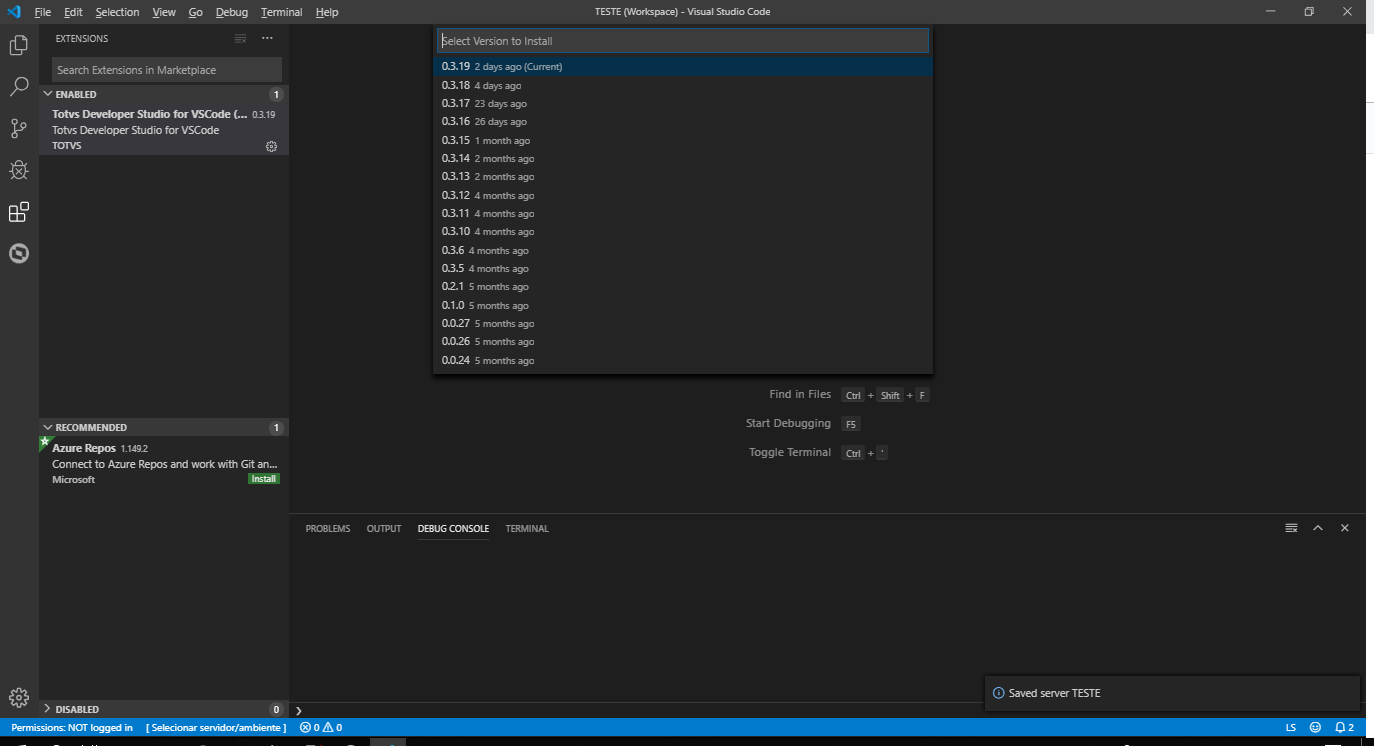
Task: Maximize panel with the up chevron
Action: [x=1318, y=528]
